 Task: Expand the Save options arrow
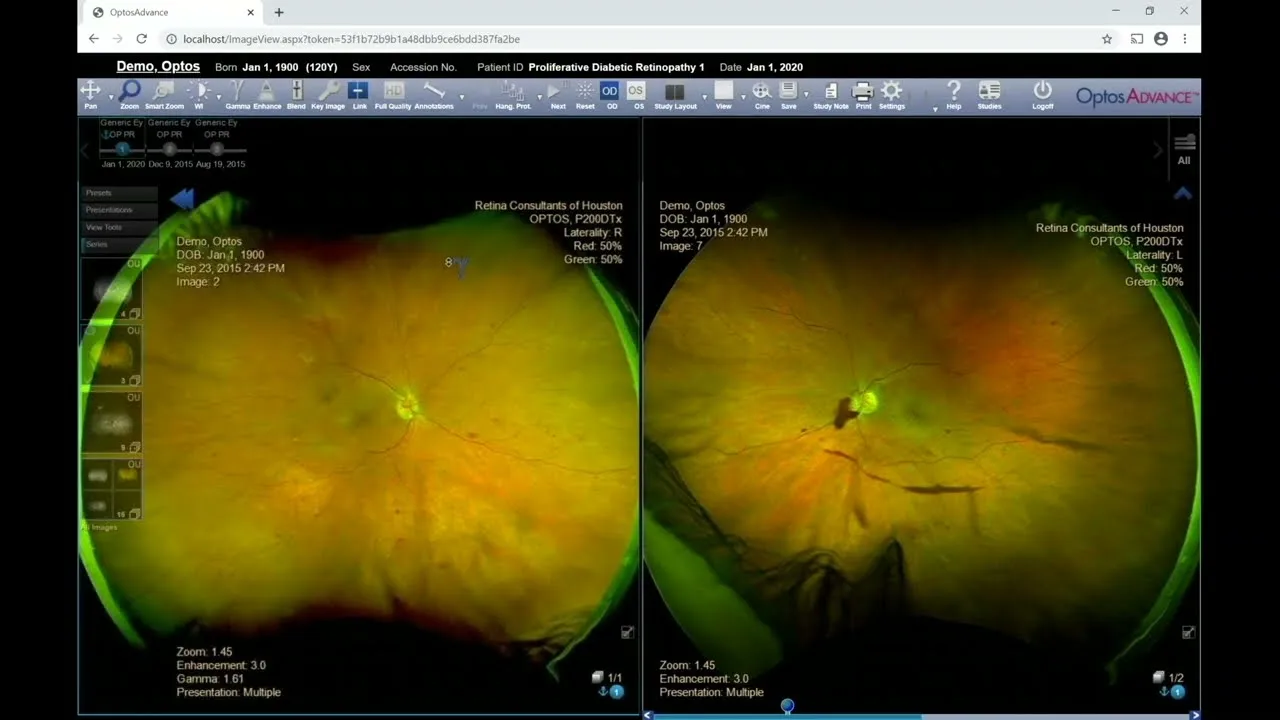point(806,98)
